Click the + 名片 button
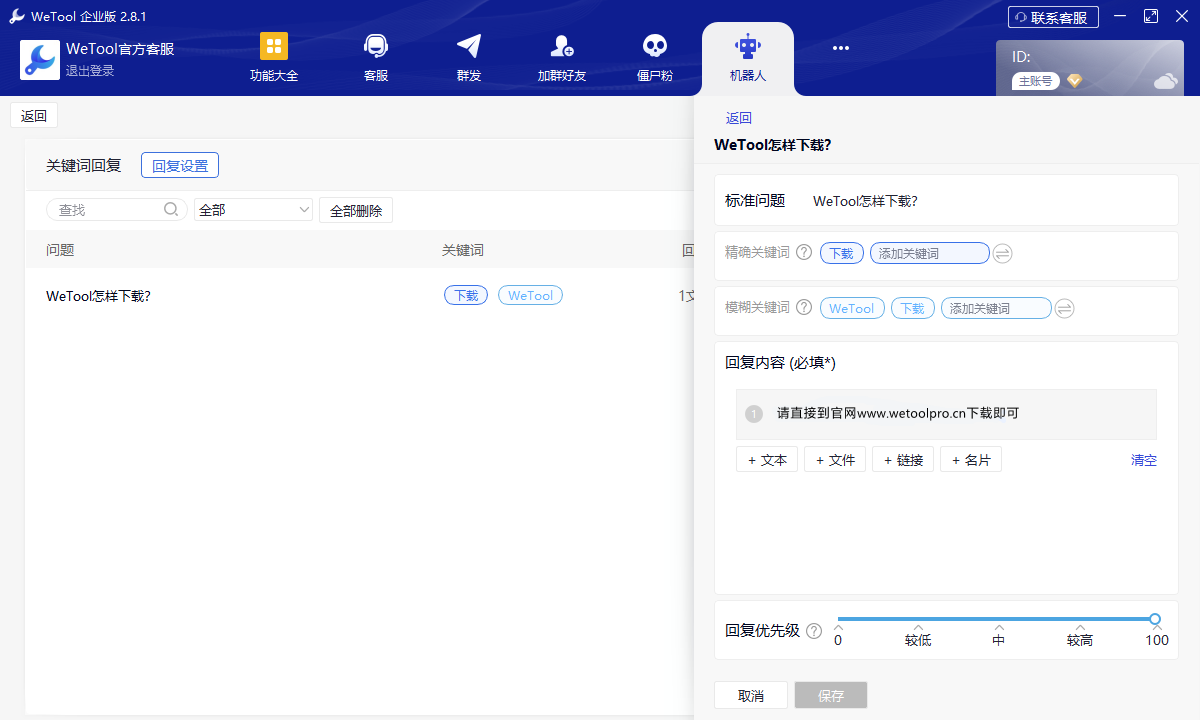Screen dimensions: 1200x720 coord(971,460)
